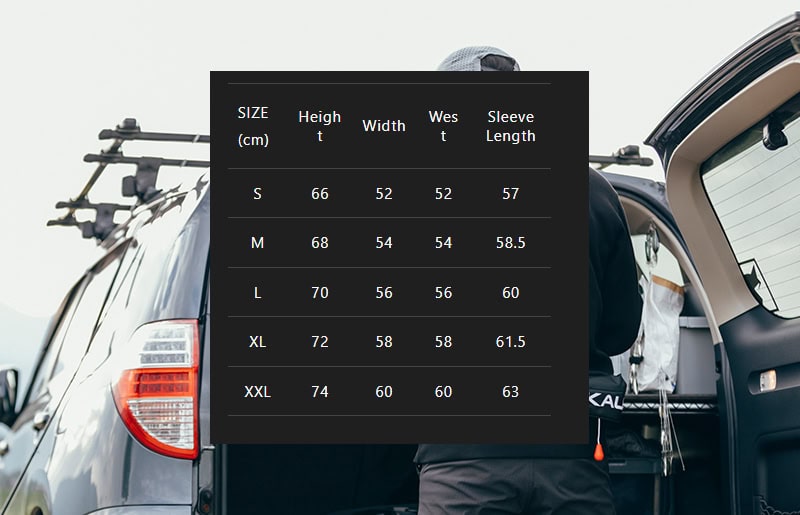Click the sleeve length value 63
This screenshot has width=800, height=515.
pyautogui.click(x=511, y=391)
